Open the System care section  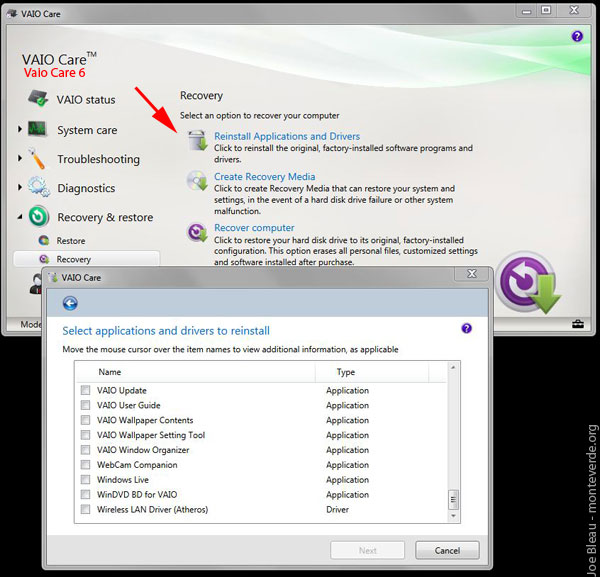87,130
